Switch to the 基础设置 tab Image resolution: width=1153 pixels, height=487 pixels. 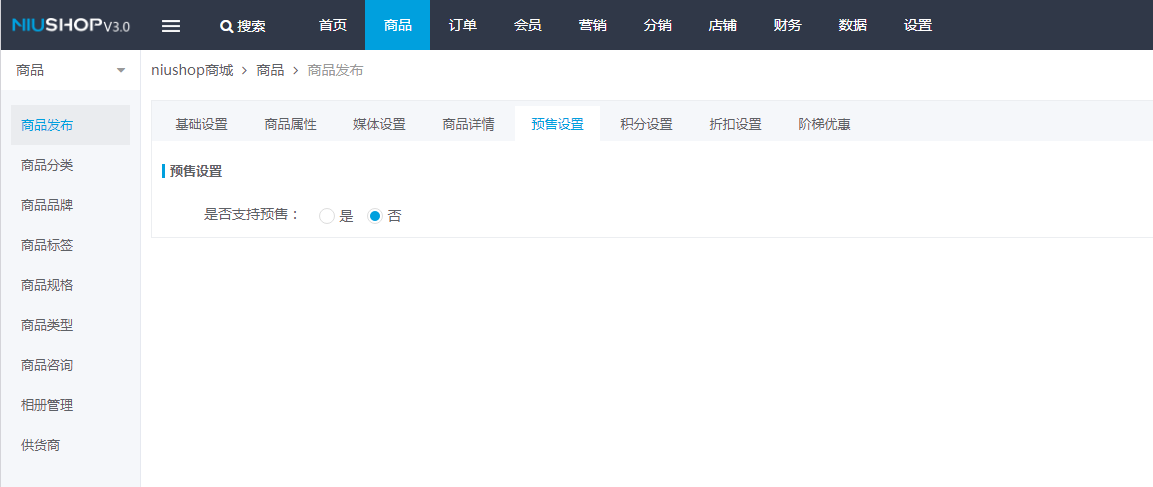(x=201, y=124)
